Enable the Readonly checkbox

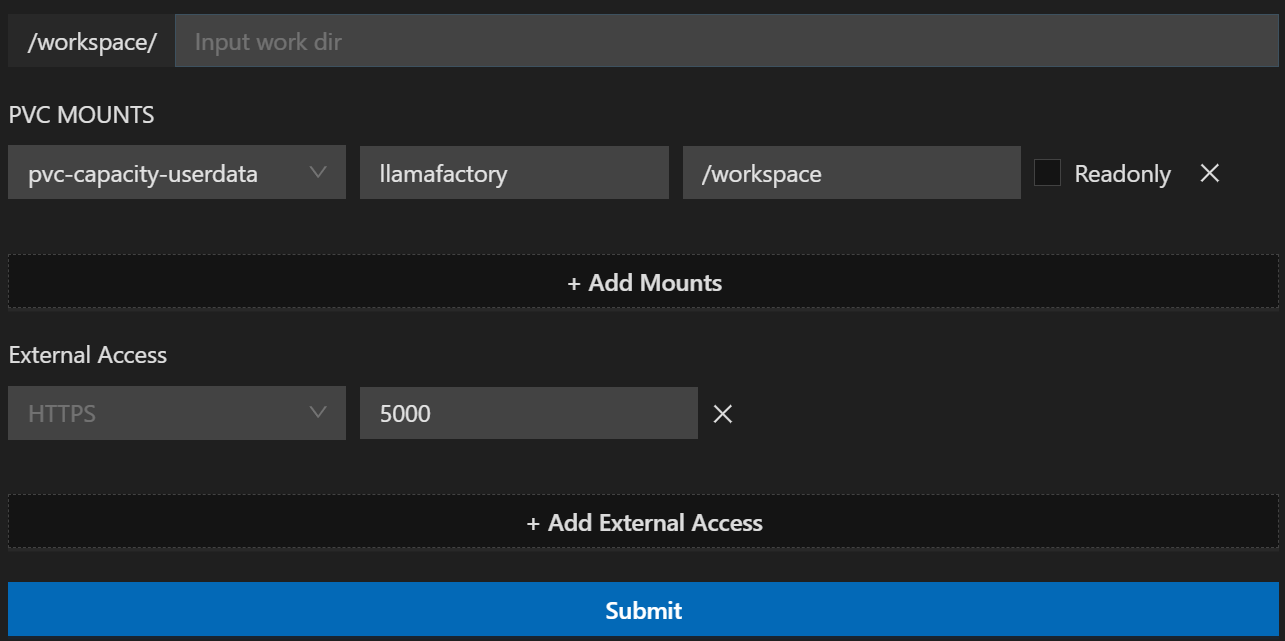click(x=1047, y=173)
